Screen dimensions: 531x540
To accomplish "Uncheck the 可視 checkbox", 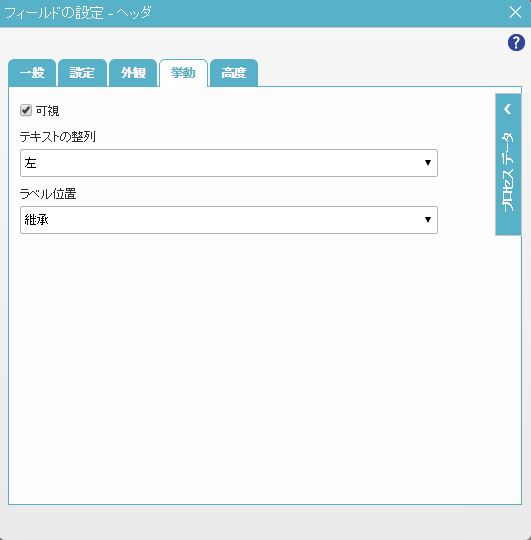I will (x=26, y=111).
